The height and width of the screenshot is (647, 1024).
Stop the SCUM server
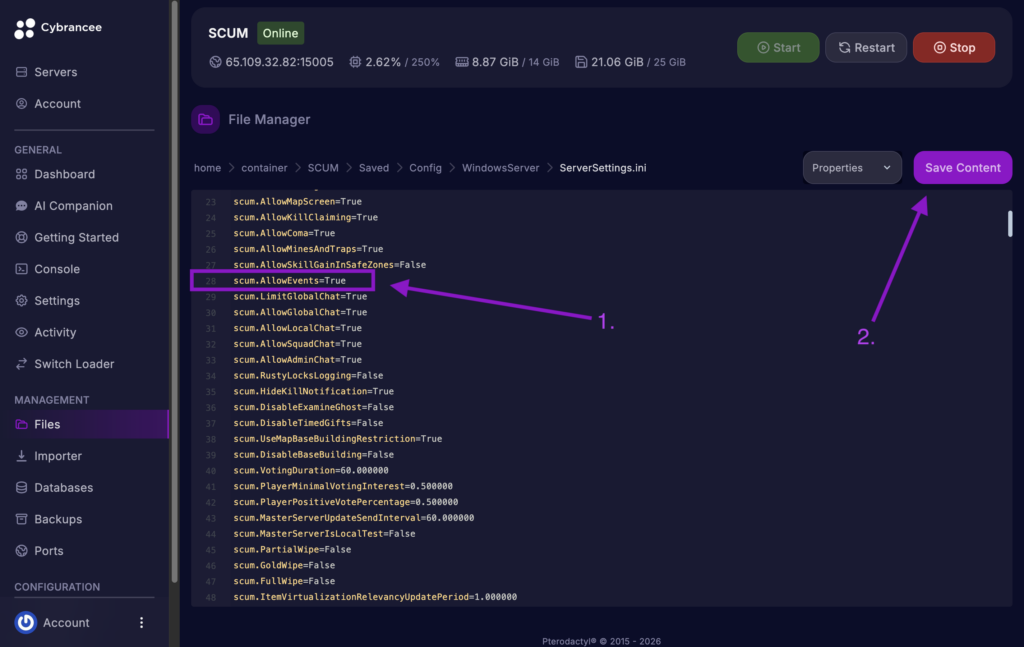[x=953, y=46]
